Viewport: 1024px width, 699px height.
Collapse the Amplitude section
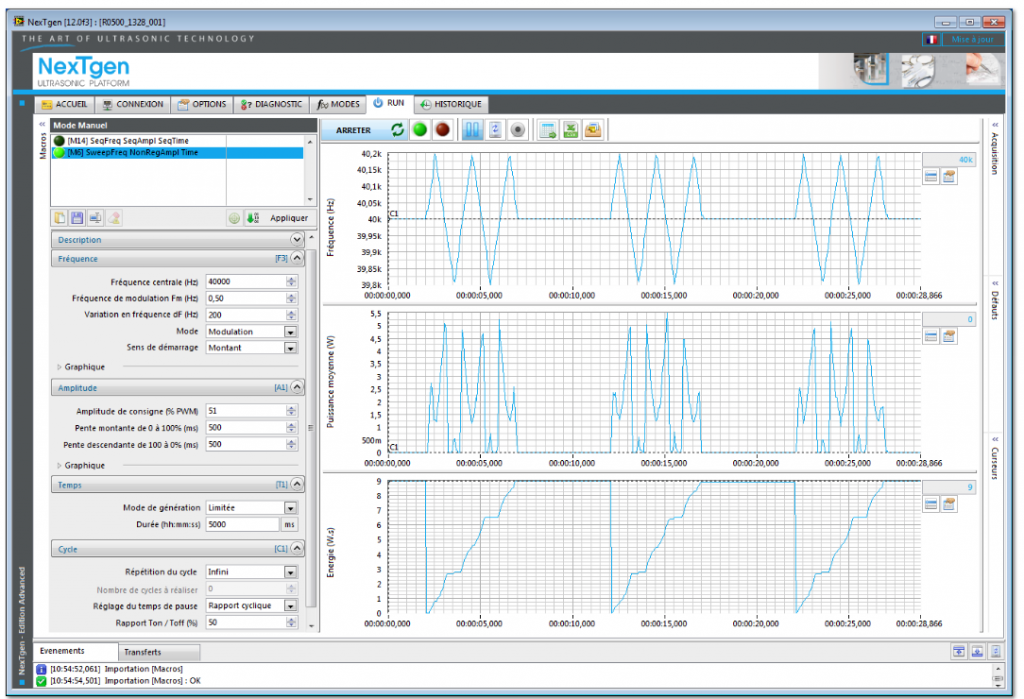click(296, 387)
